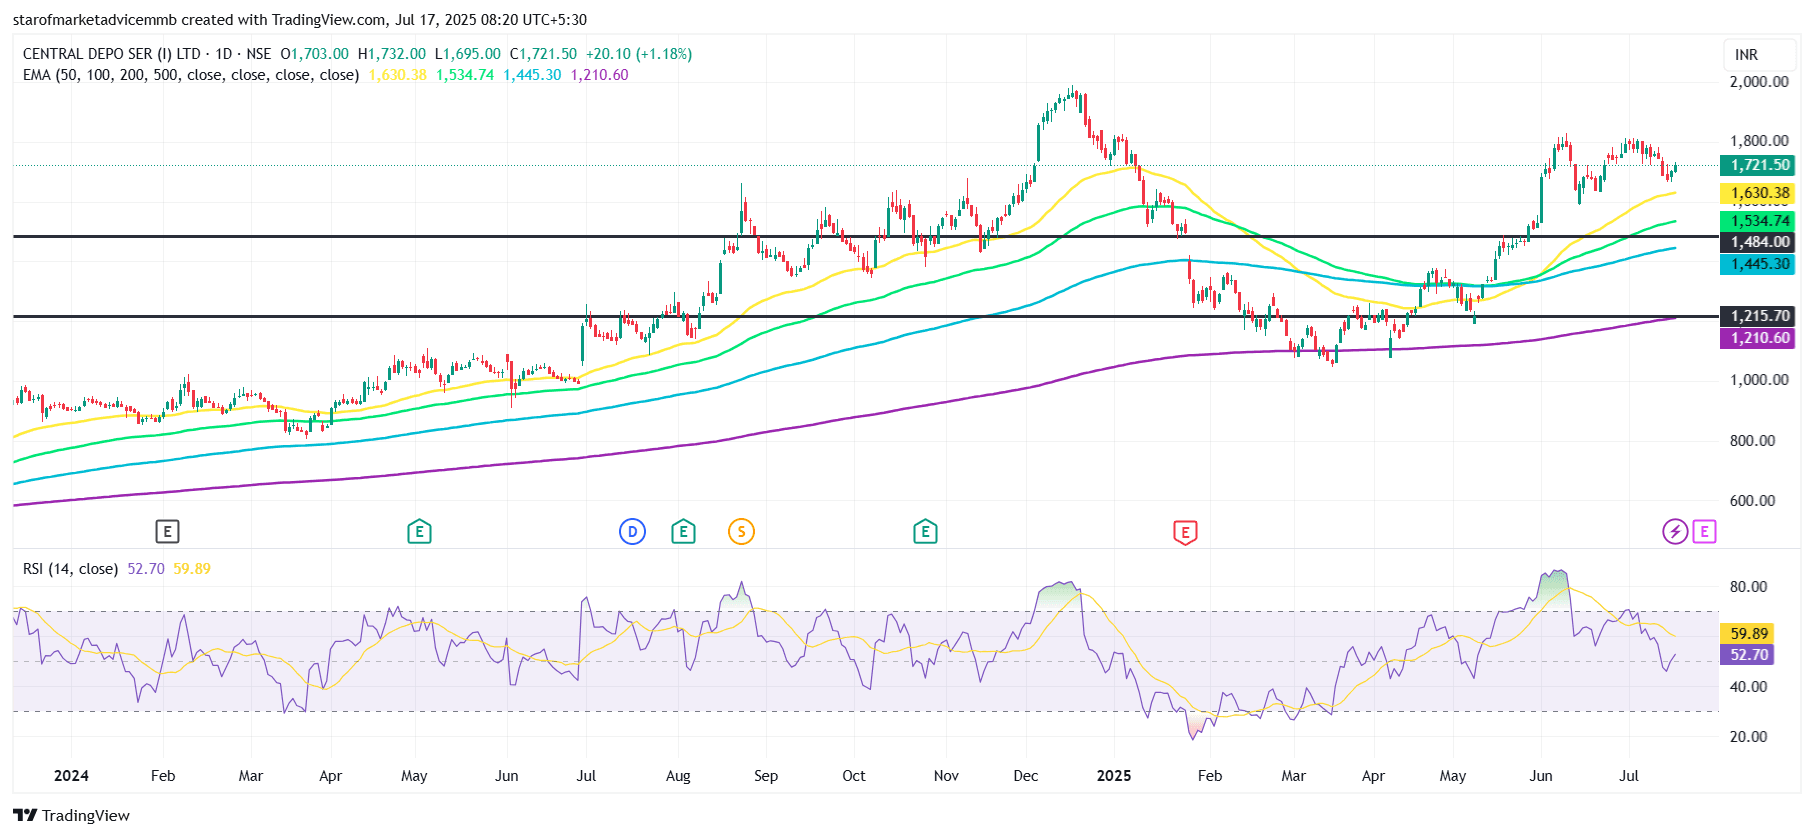This screenshot has height=837, width=1814.
Task: Click the 2024 year label on time axis
Action: pos(71,776)
